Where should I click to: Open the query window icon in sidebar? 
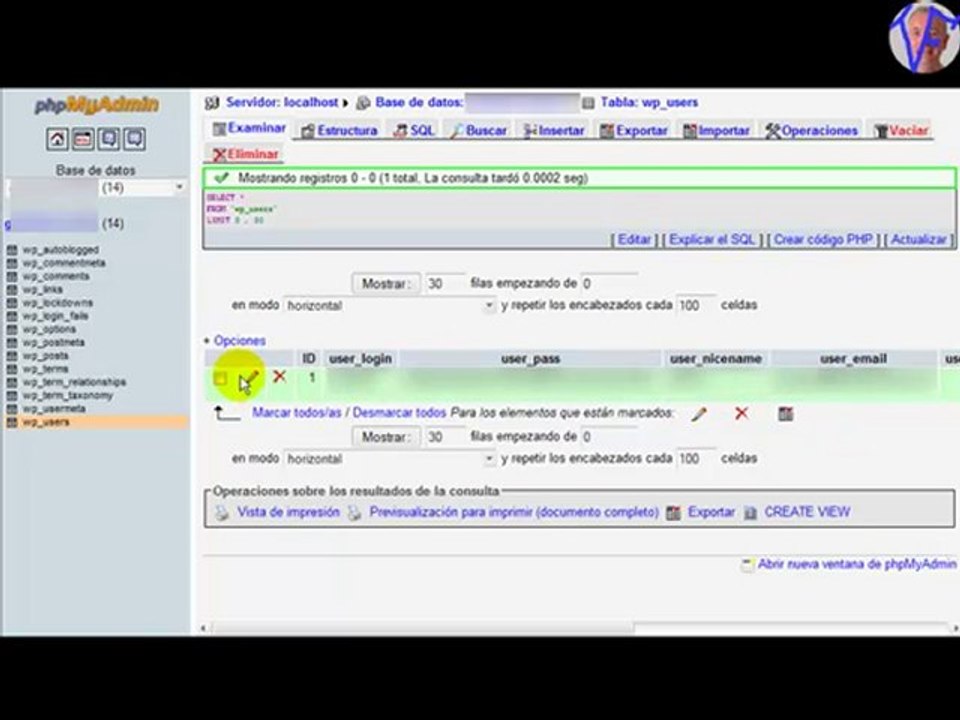[x=108, y=139]
